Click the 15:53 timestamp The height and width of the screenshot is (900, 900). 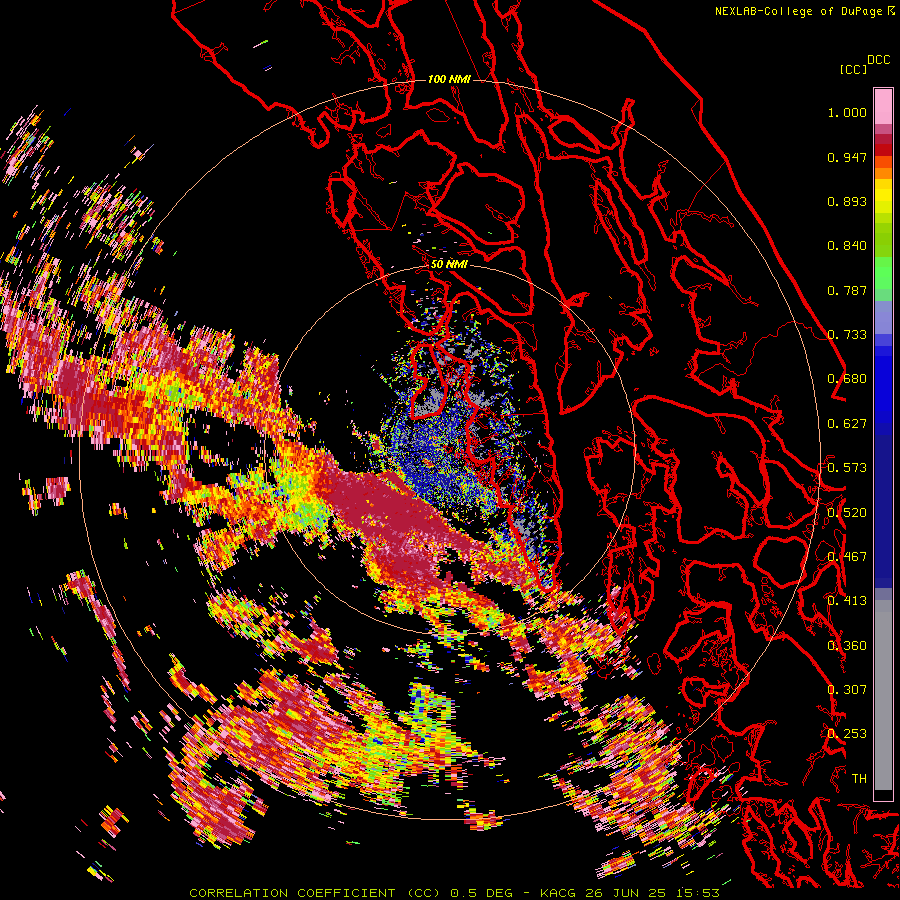point(697,893)
